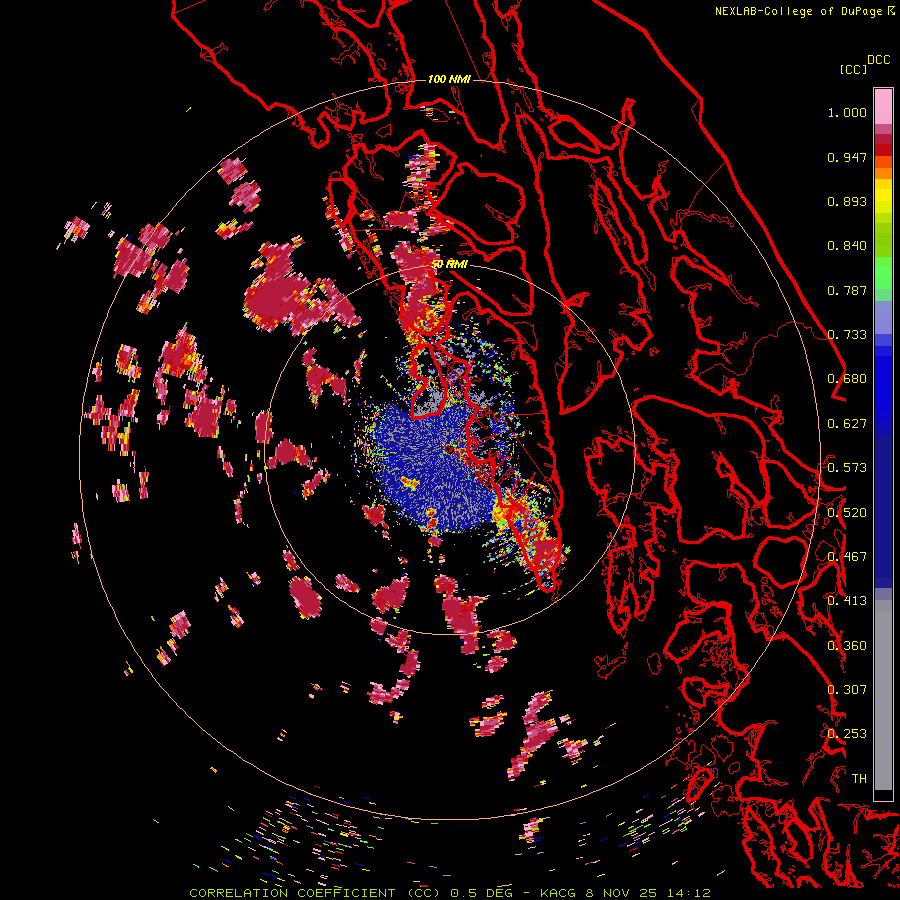
Task: Pick the light pink swatch atop the color bar
Action: click(x=883, y=106)
